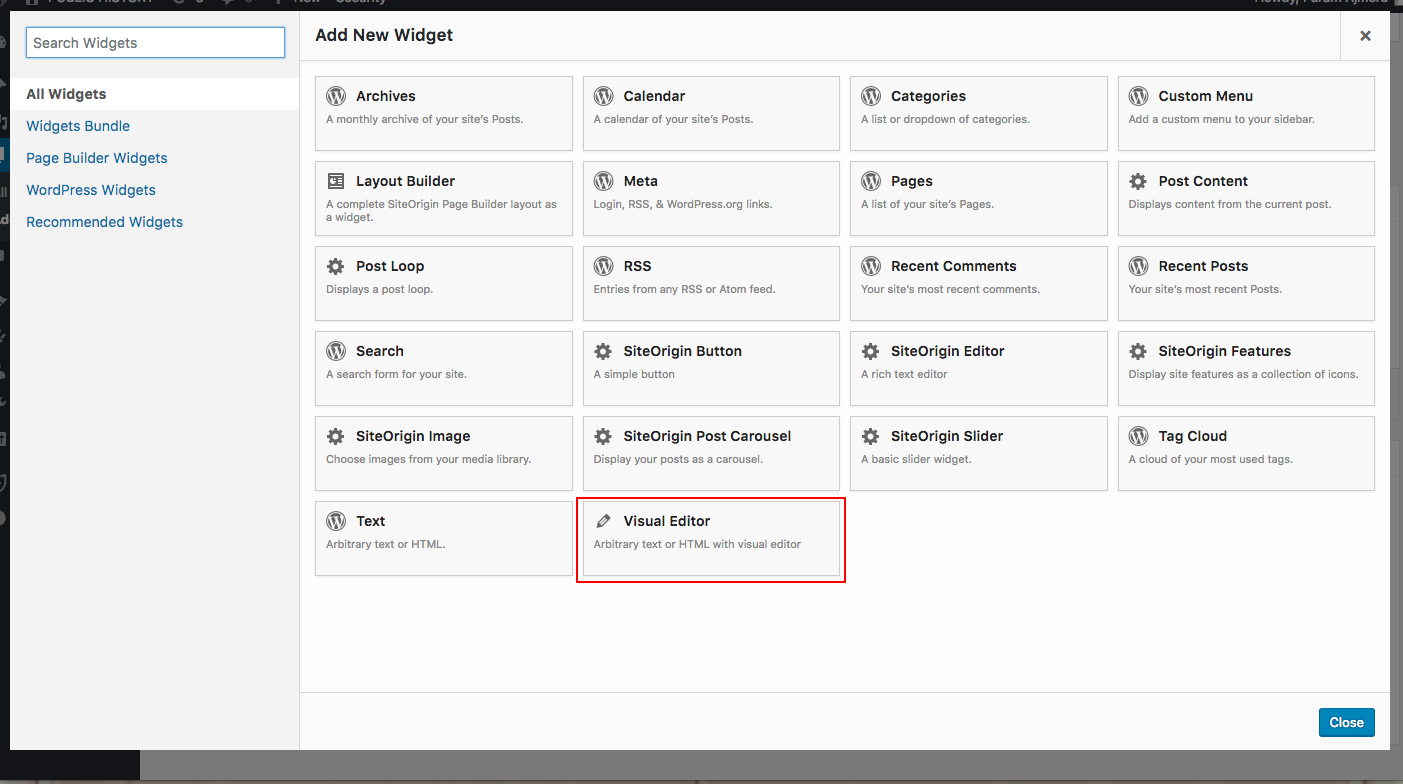
Task: Click the WordPress icon on RSS widget
Action: 603,266
